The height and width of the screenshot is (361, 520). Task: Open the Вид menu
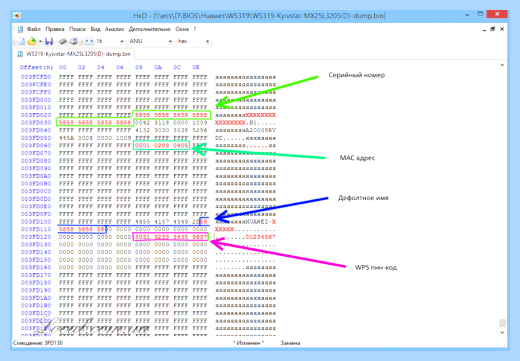(95, 29)
